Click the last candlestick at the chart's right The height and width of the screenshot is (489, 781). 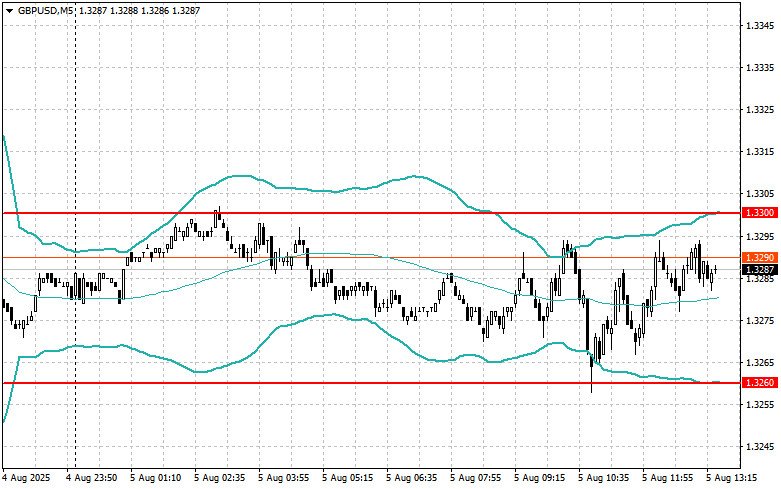pyautogui.click(x=715, y=269)
